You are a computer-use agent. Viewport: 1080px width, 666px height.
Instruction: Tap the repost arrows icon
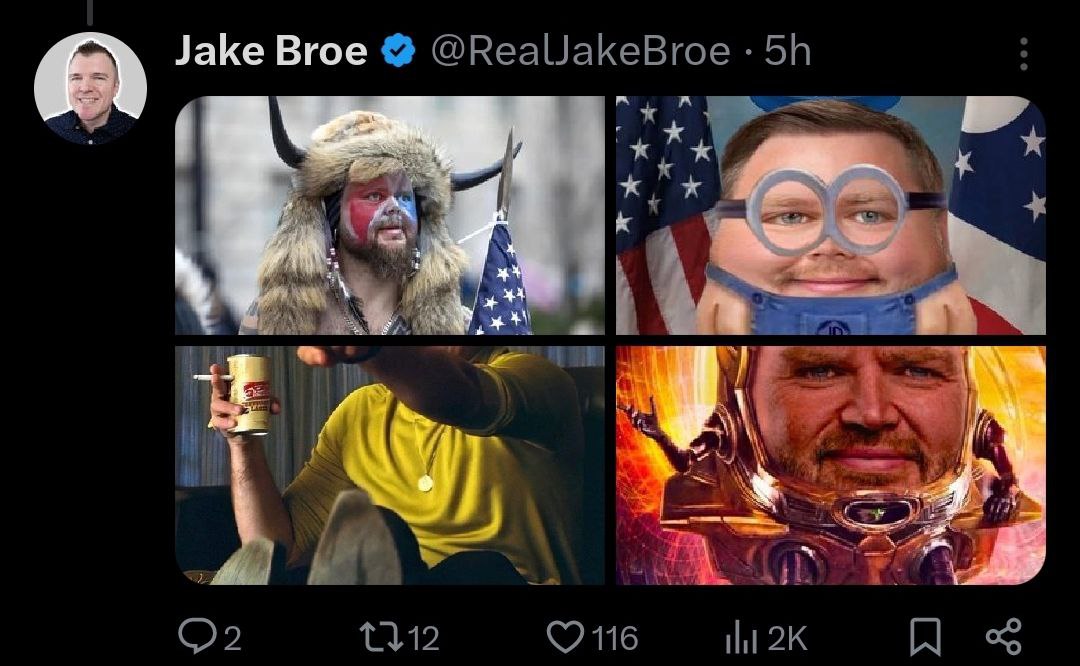382,636
